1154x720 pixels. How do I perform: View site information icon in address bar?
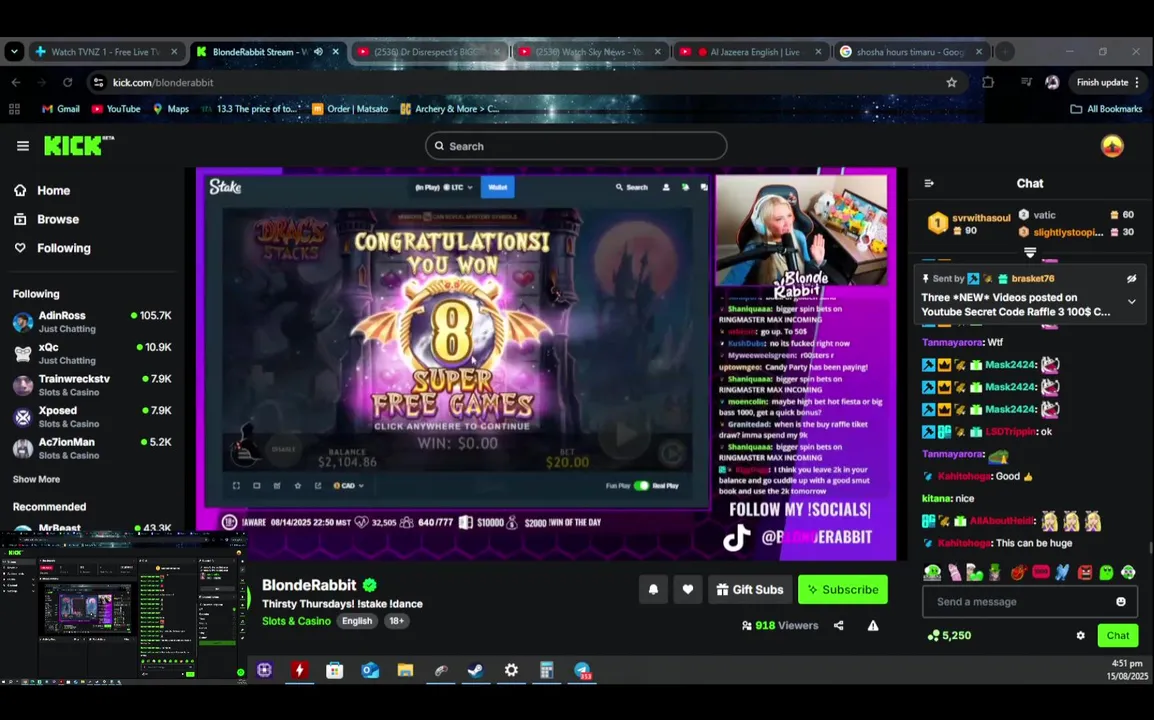(99, 82)
